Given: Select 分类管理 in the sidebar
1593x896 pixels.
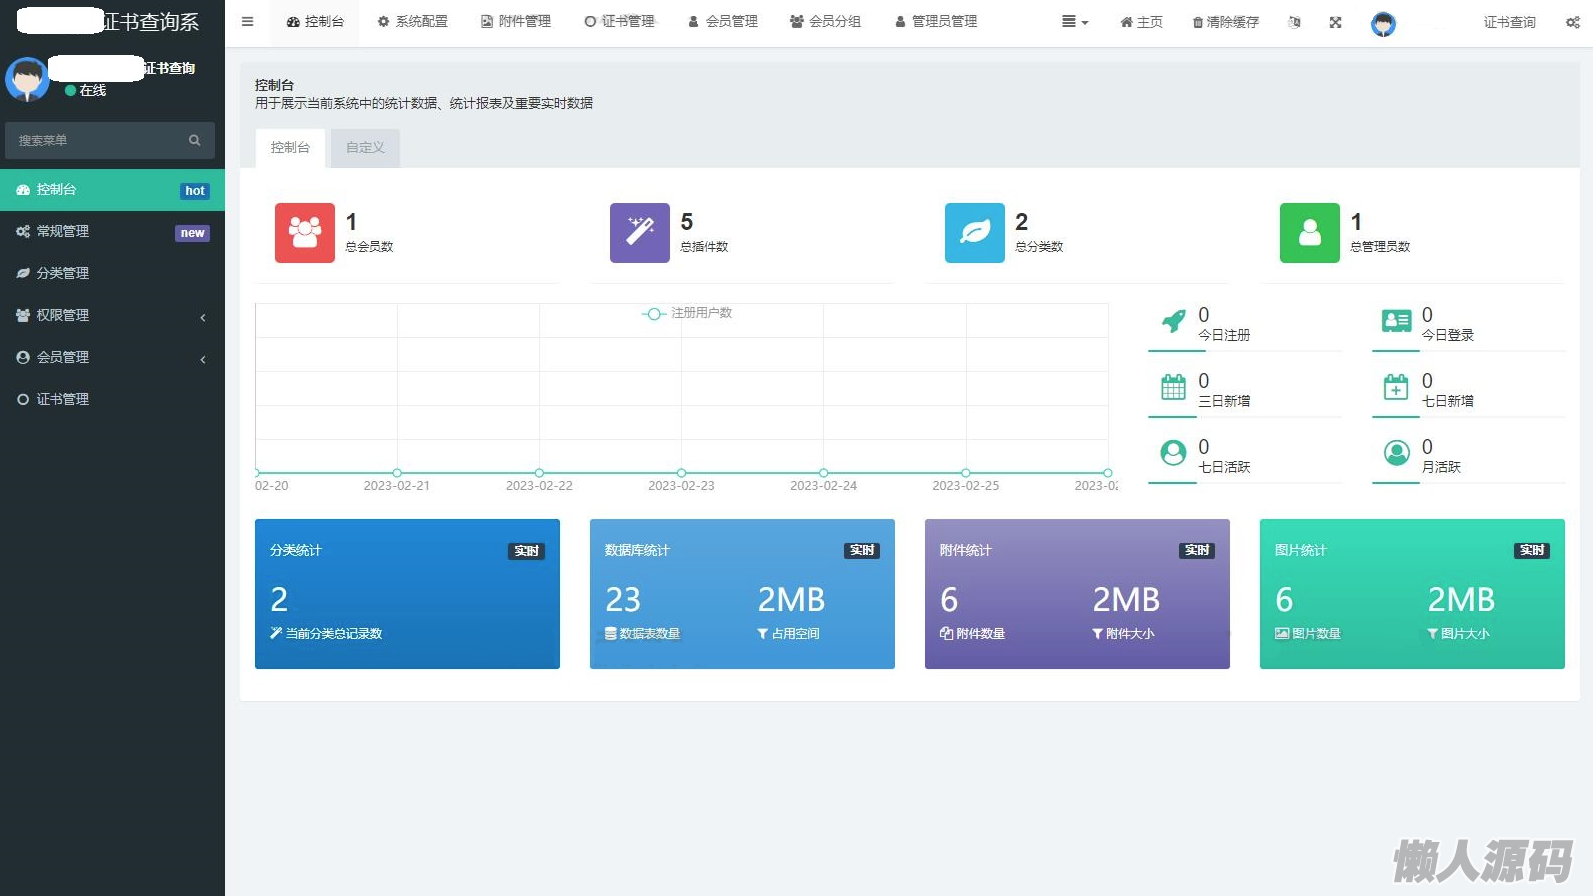Looking at the screenshot, I should 62,273.
